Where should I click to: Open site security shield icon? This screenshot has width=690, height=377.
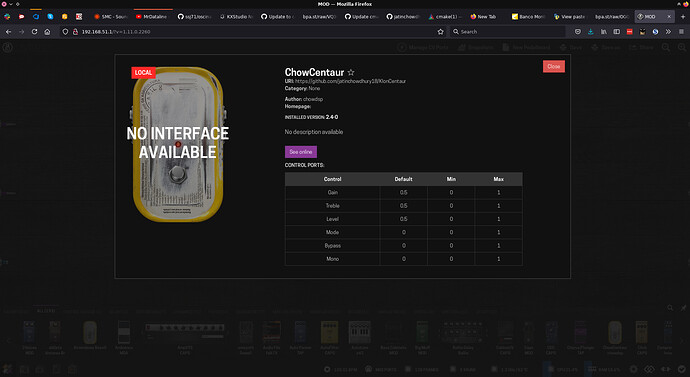pos(65,32)
